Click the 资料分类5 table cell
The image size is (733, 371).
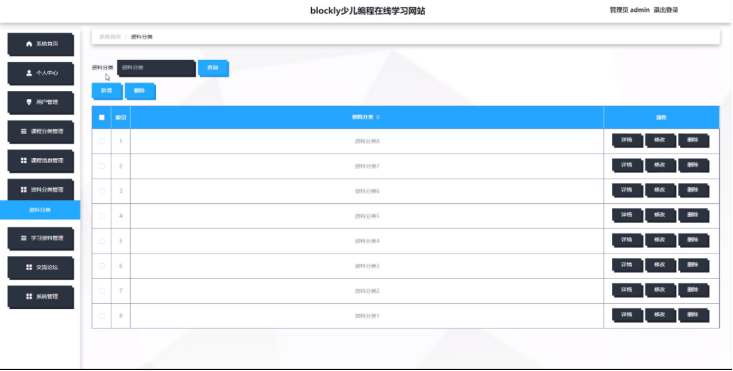(x=367, y=216)
